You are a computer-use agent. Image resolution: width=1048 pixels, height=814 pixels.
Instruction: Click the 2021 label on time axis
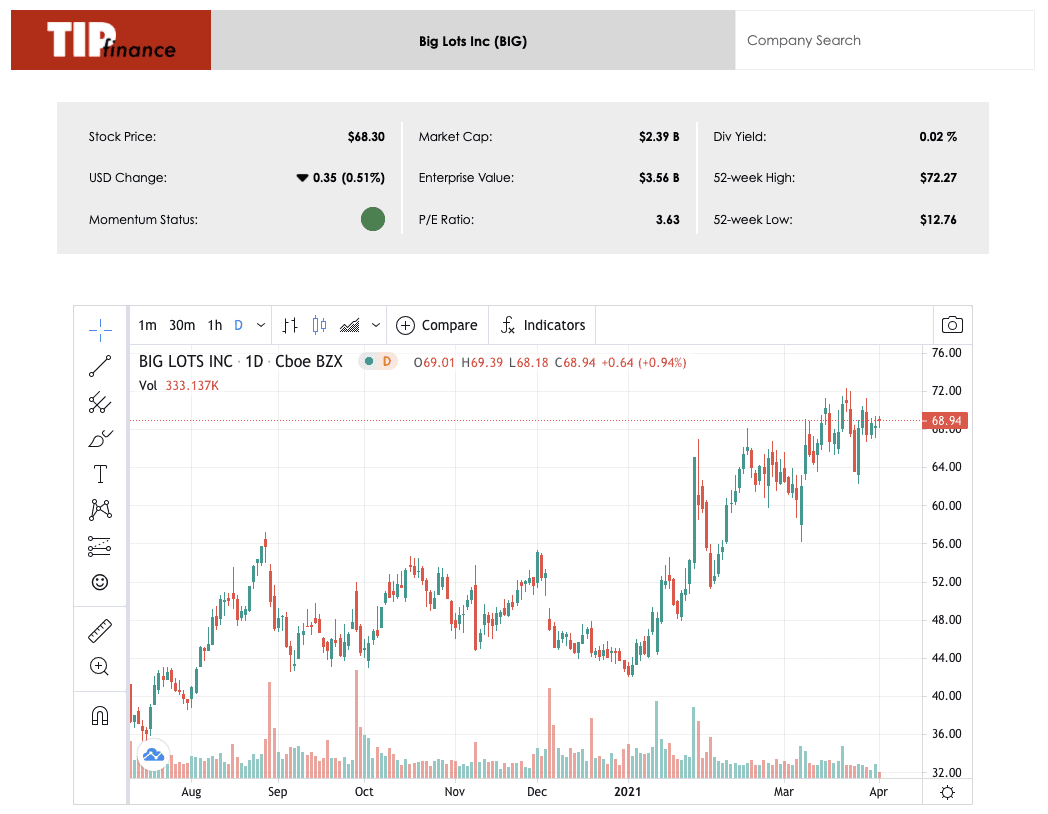628,792
